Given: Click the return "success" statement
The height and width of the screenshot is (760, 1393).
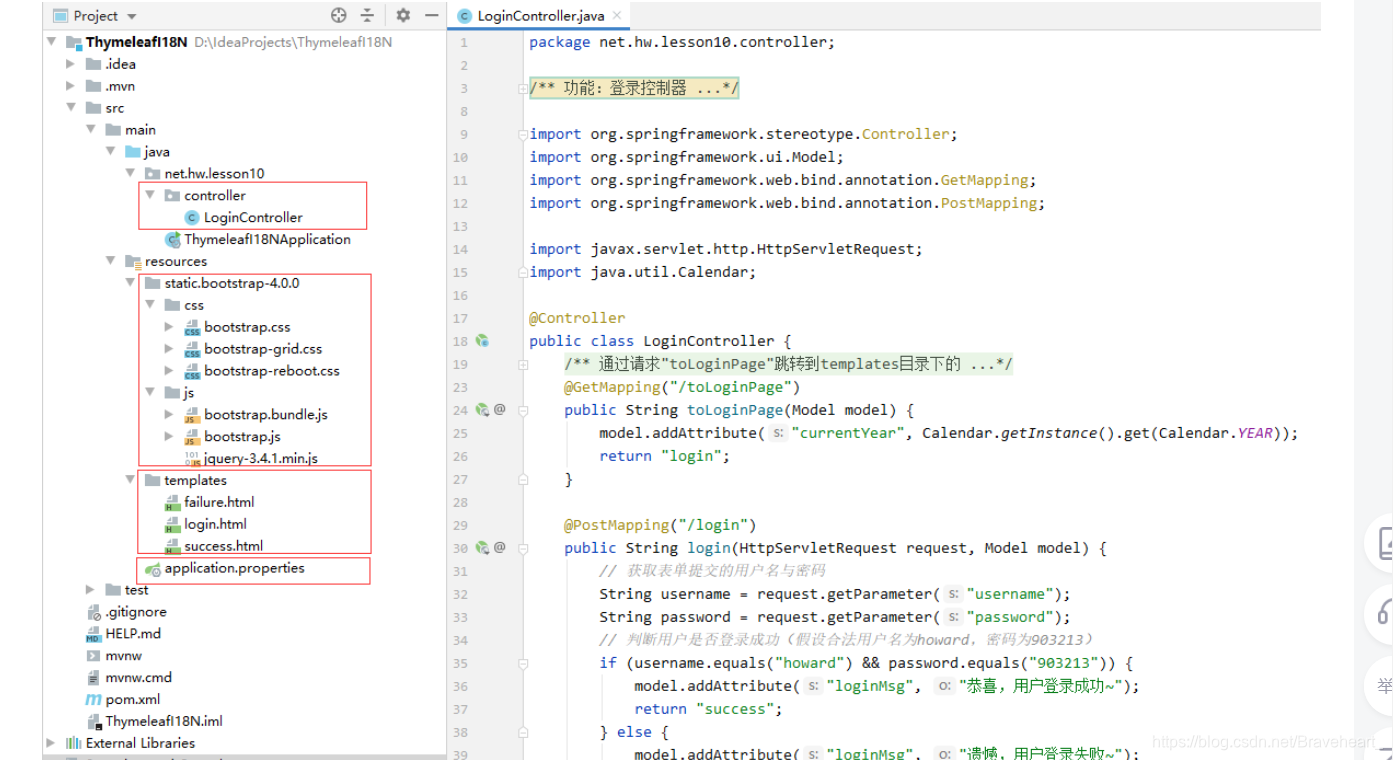Looking at the screenshot, I should [708, 709].
